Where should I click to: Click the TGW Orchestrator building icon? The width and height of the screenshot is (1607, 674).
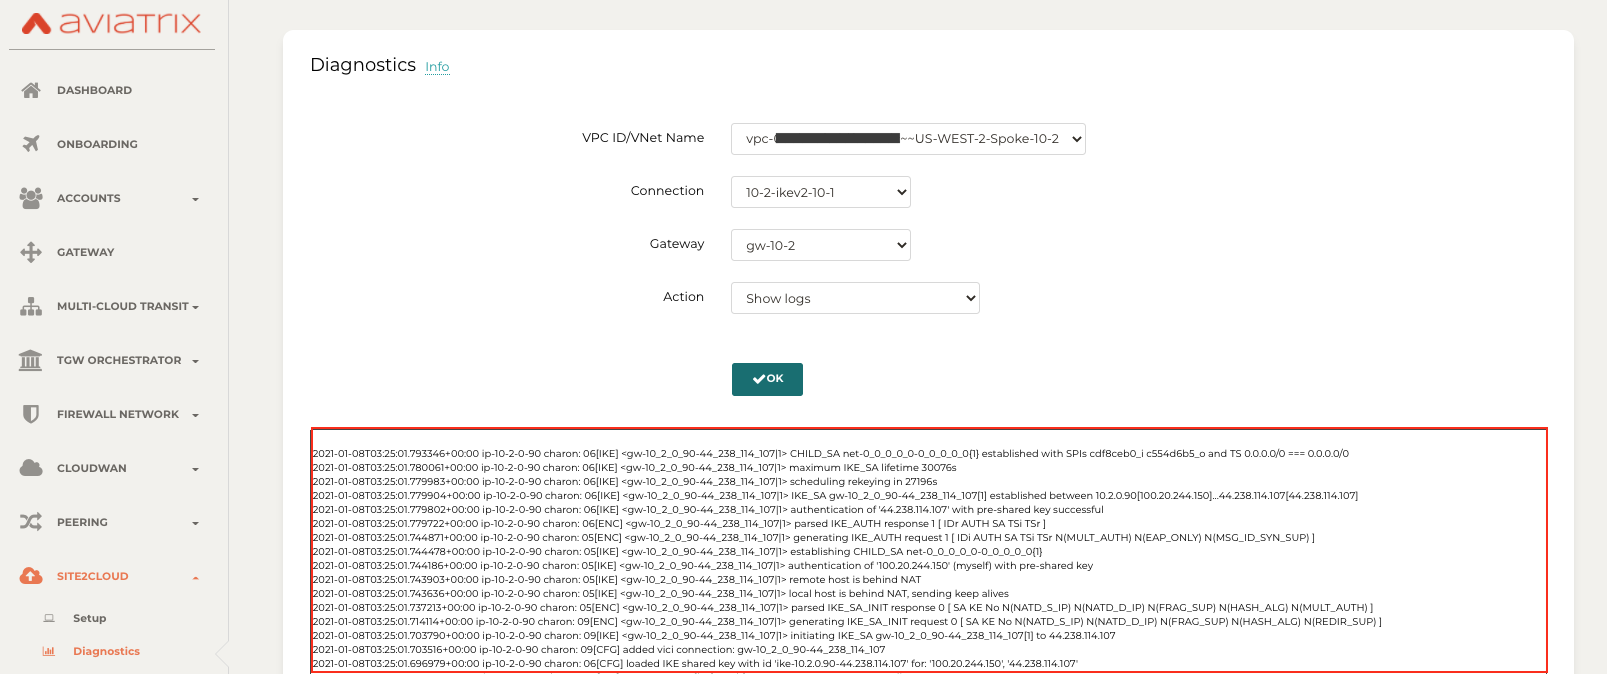coord(31,360)
